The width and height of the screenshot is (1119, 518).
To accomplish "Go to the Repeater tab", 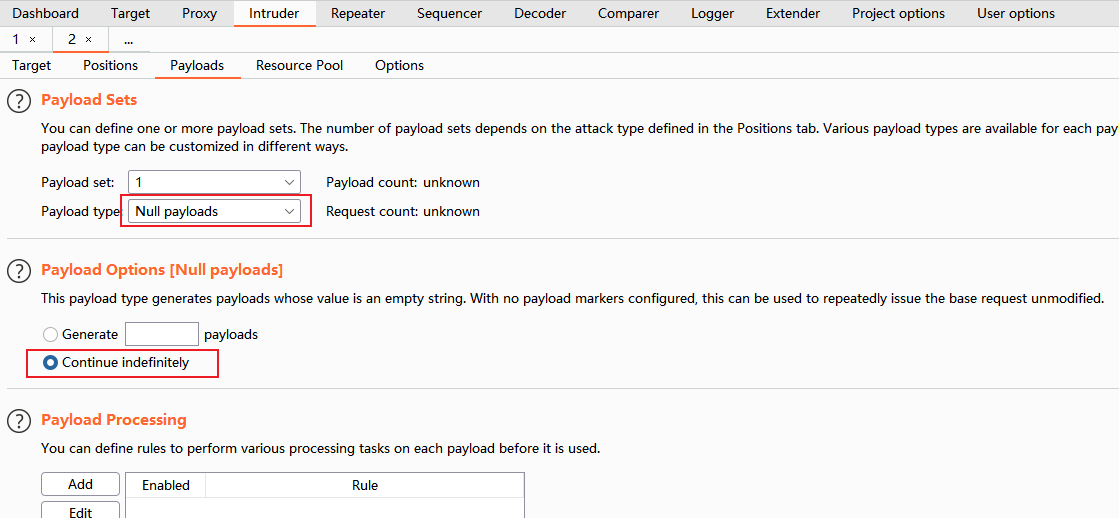I will pos(358,14).
